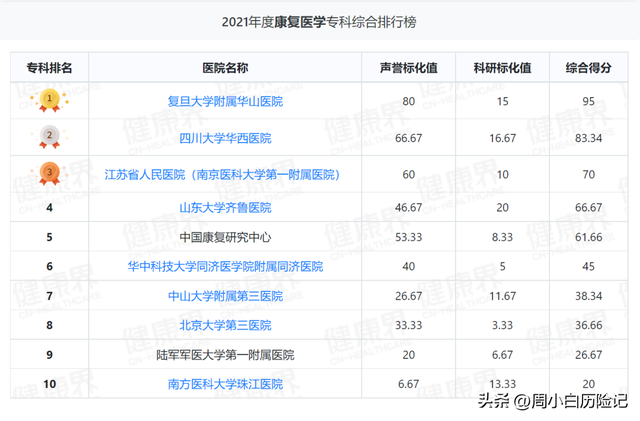Click the 2021年度康复医学专科综合排行榜 title
The image size is (640, 421).
click(x=319, y=22)
